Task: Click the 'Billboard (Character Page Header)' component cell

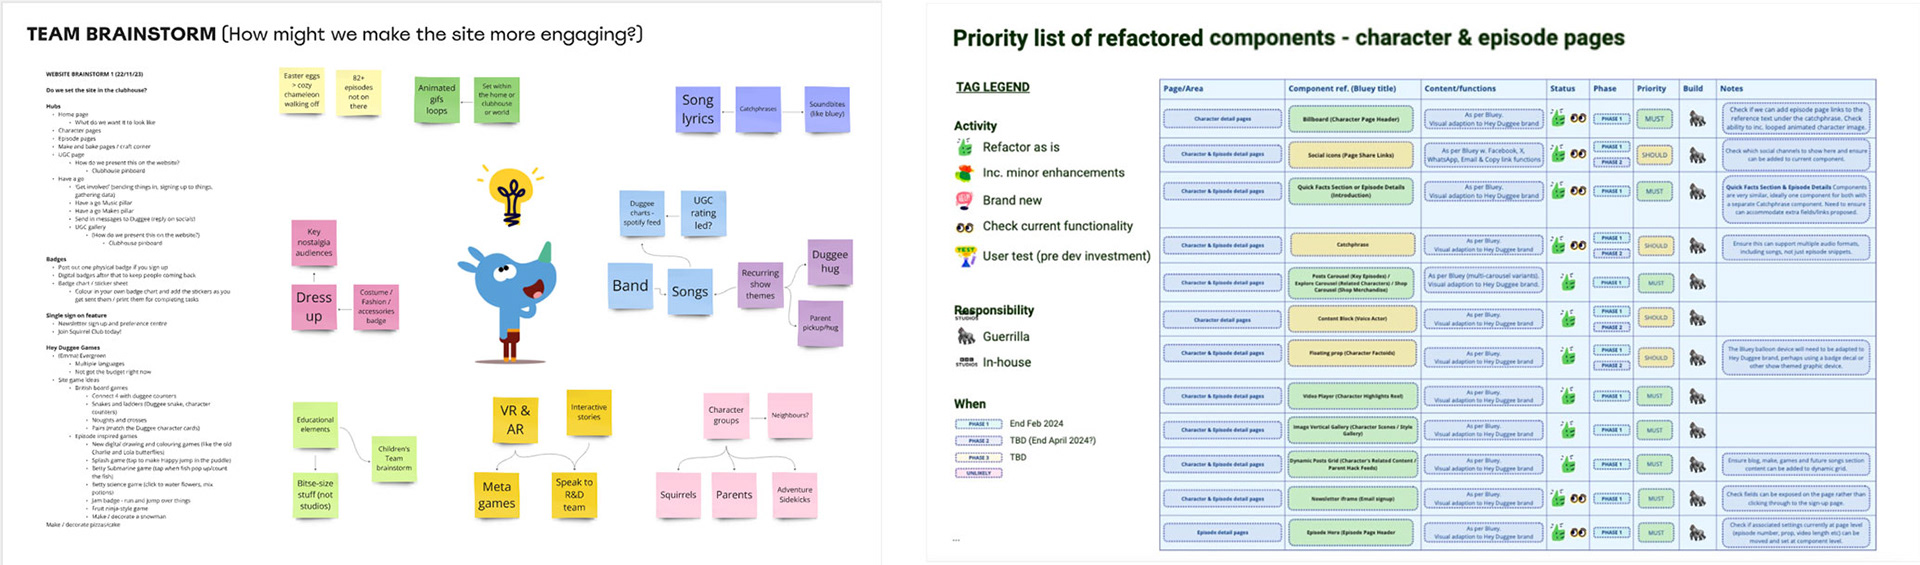Action: coord(1350,119)
